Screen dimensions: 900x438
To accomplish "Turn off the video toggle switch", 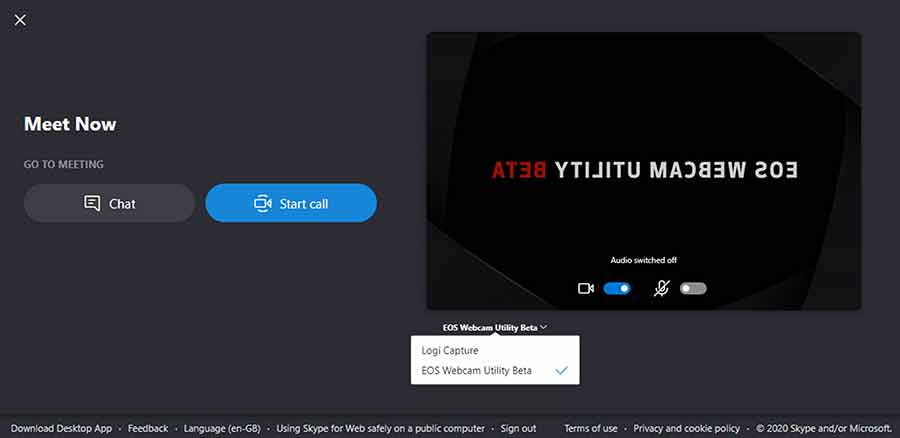I will coord(617,289).
